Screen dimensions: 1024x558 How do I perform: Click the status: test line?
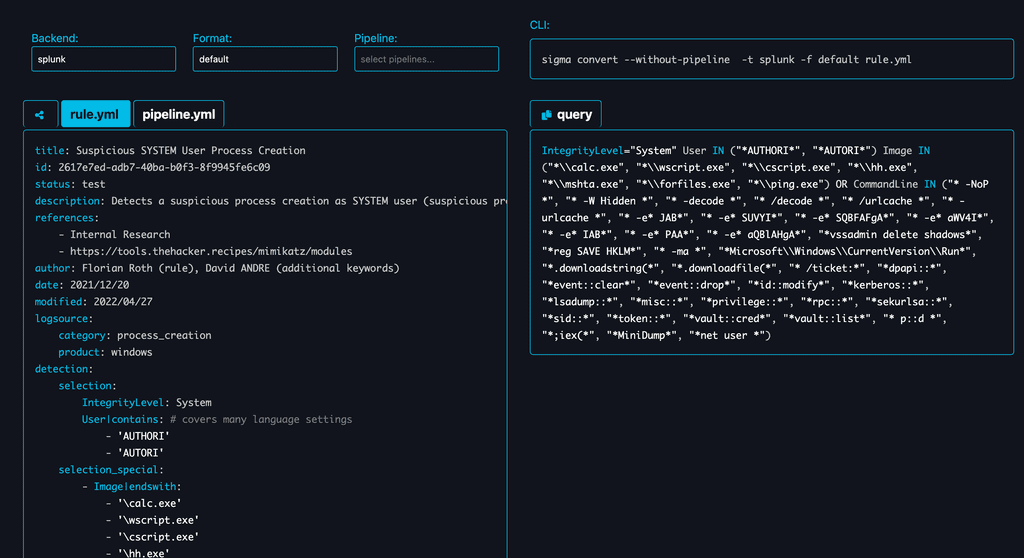coord(70,184)
